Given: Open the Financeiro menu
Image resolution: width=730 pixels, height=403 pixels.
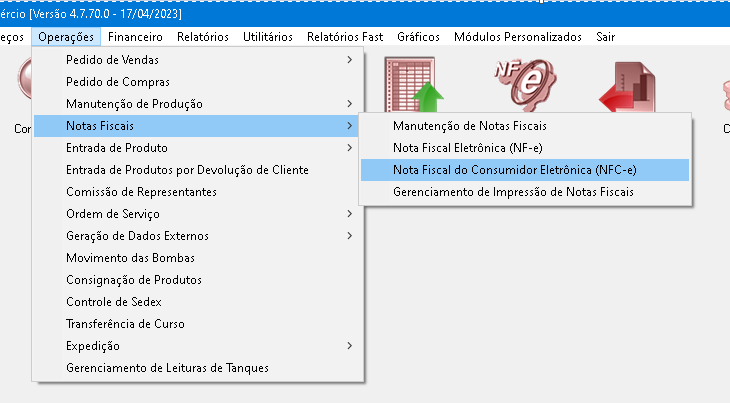Looking at the screenshot, I should tap(135, 37).
